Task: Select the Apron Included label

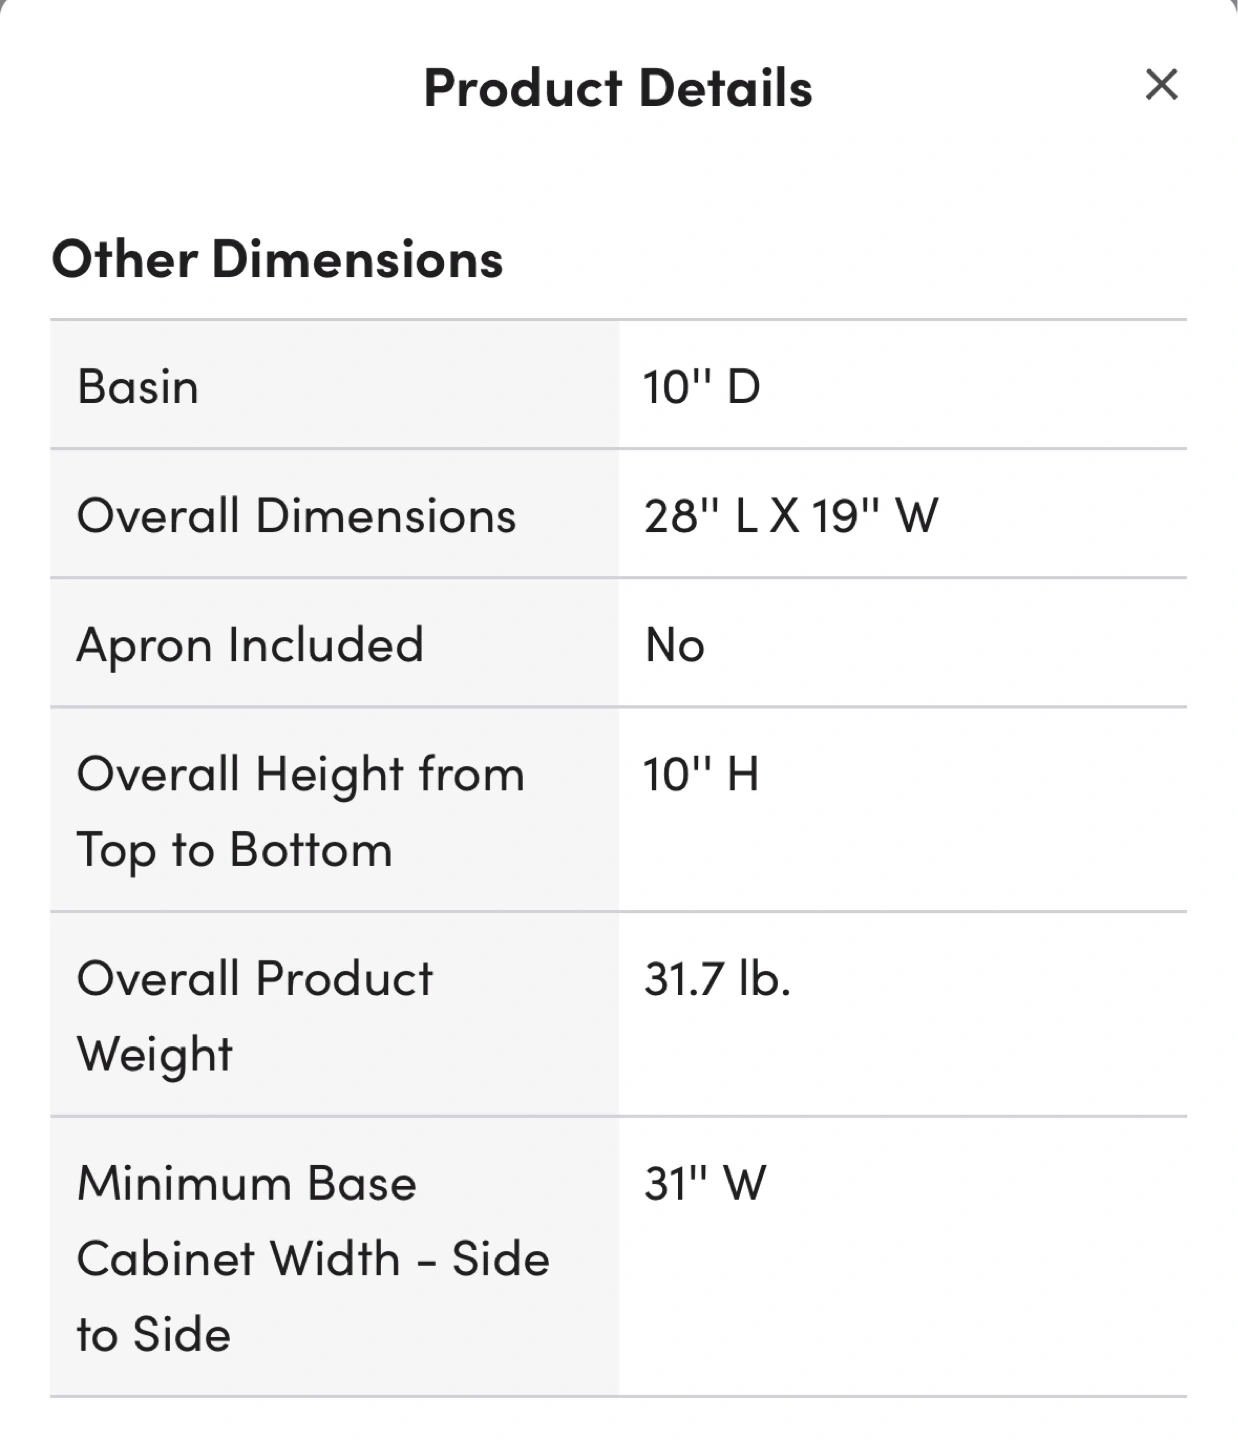Action: 250,645
